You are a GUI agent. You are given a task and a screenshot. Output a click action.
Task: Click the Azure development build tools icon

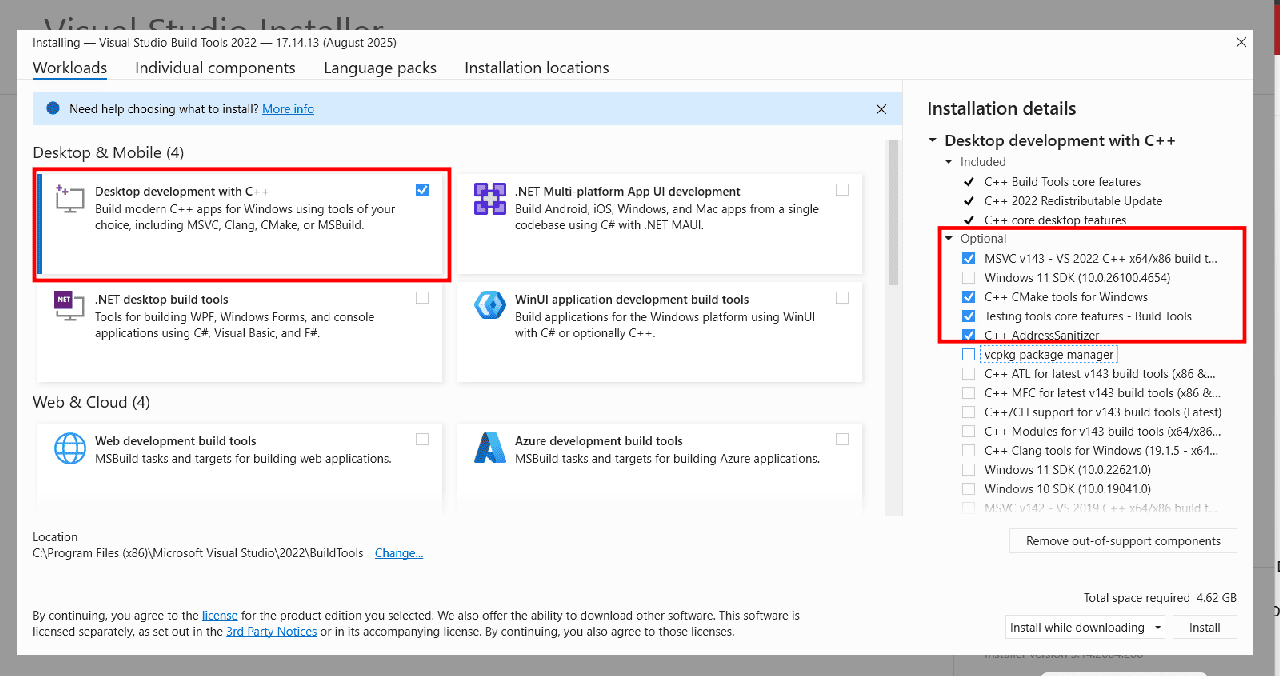pos(490,447)
